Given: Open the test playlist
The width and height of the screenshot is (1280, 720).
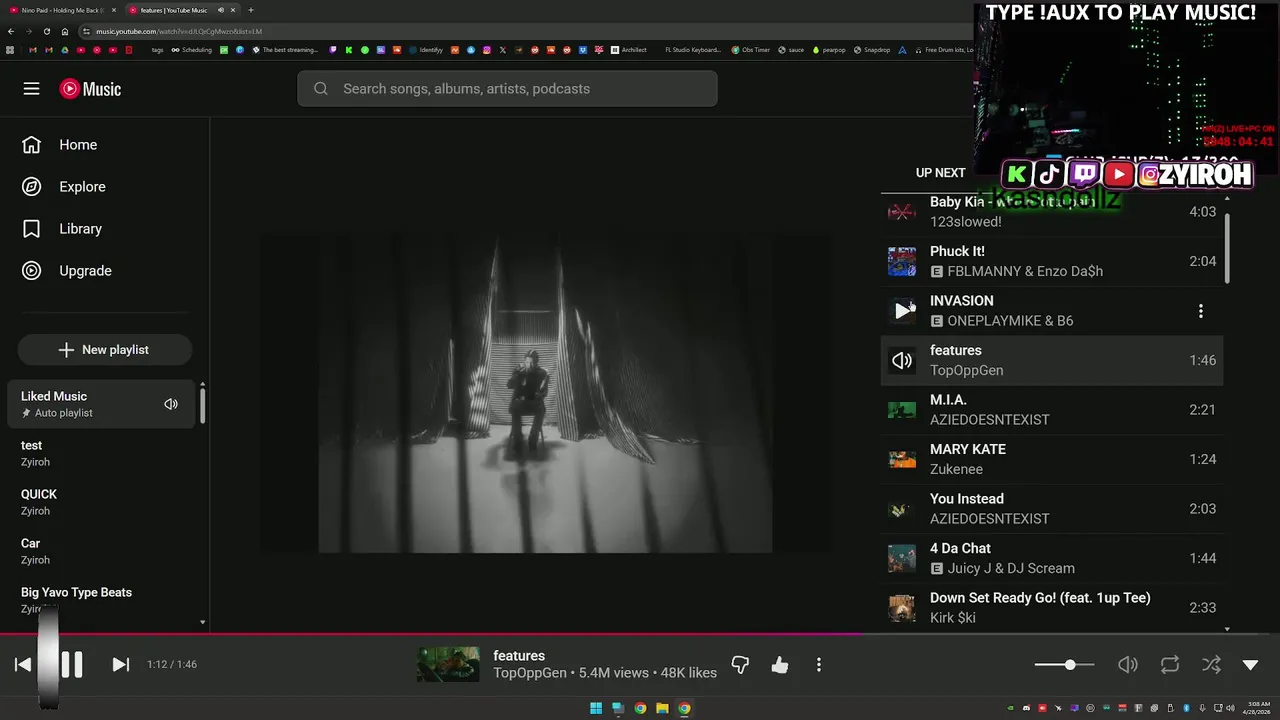Looking at the screenshot, I should click(x=100, y=453).
